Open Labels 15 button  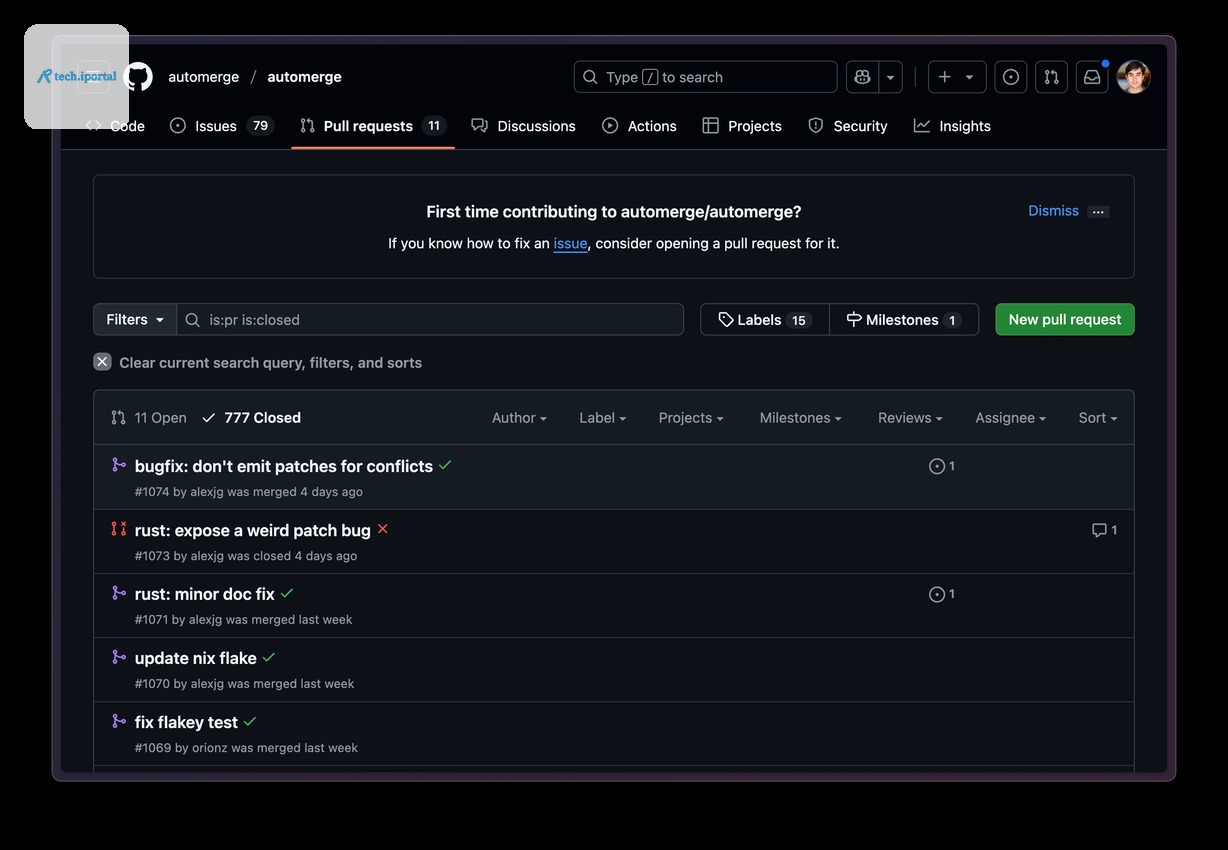(764, 320)
